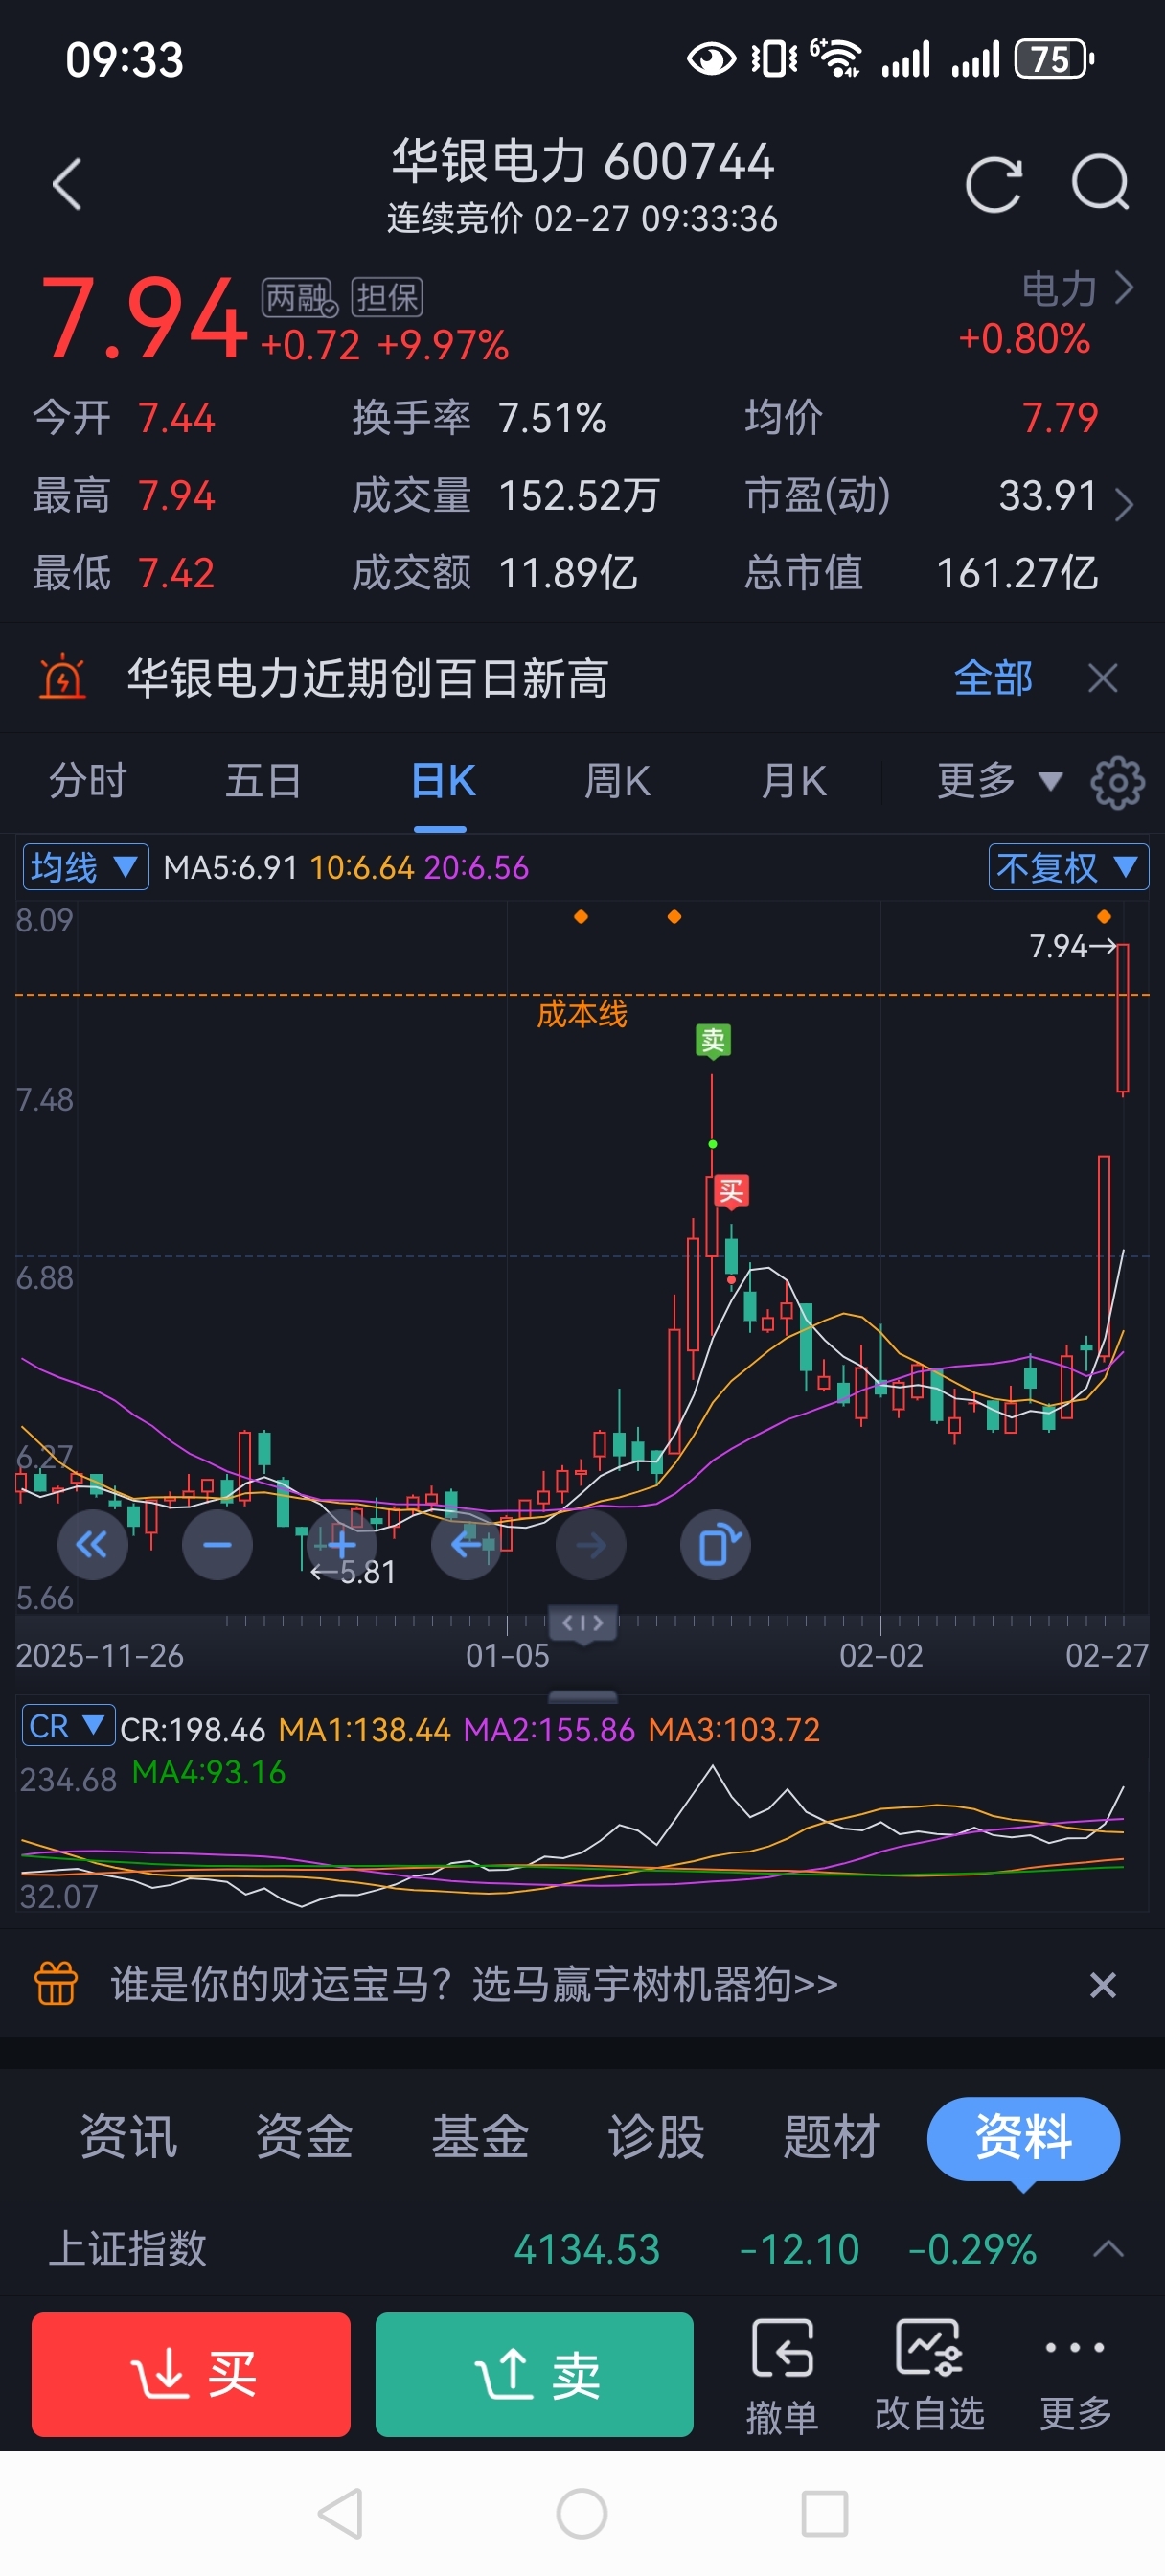Open 撤单 cancel order
The height and width of the screenshot is (2576, 1165).
click(x=782, y=2376)
